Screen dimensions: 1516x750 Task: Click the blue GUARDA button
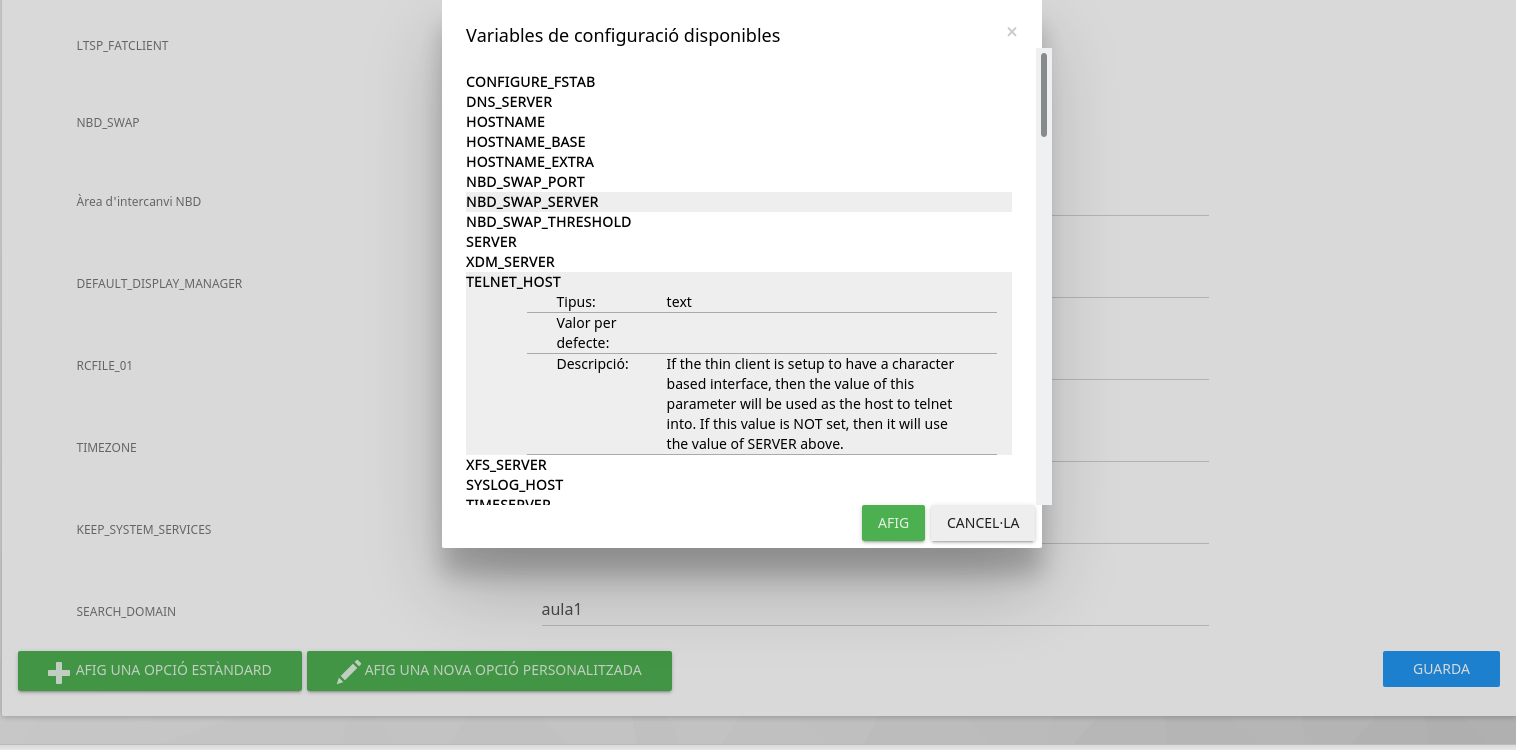(1441, 669)
